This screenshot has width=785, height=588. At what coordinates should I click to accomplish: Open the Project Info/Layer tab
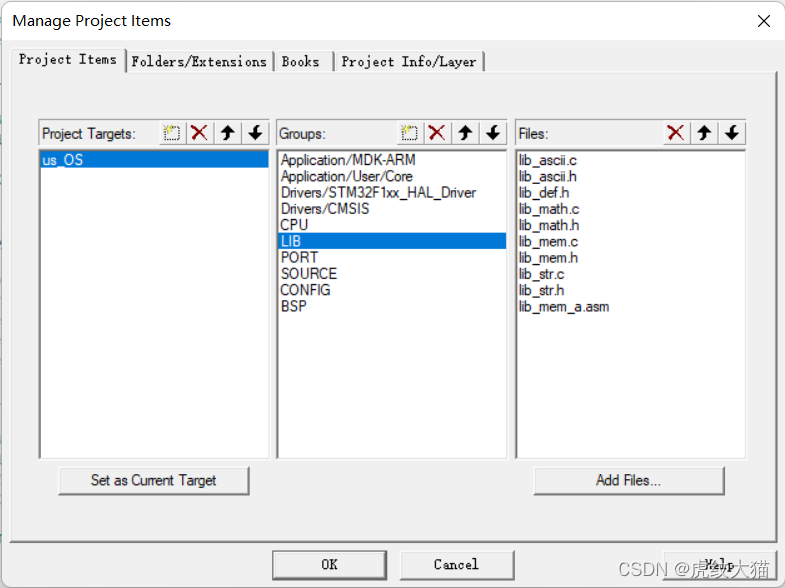coord(409,62)
